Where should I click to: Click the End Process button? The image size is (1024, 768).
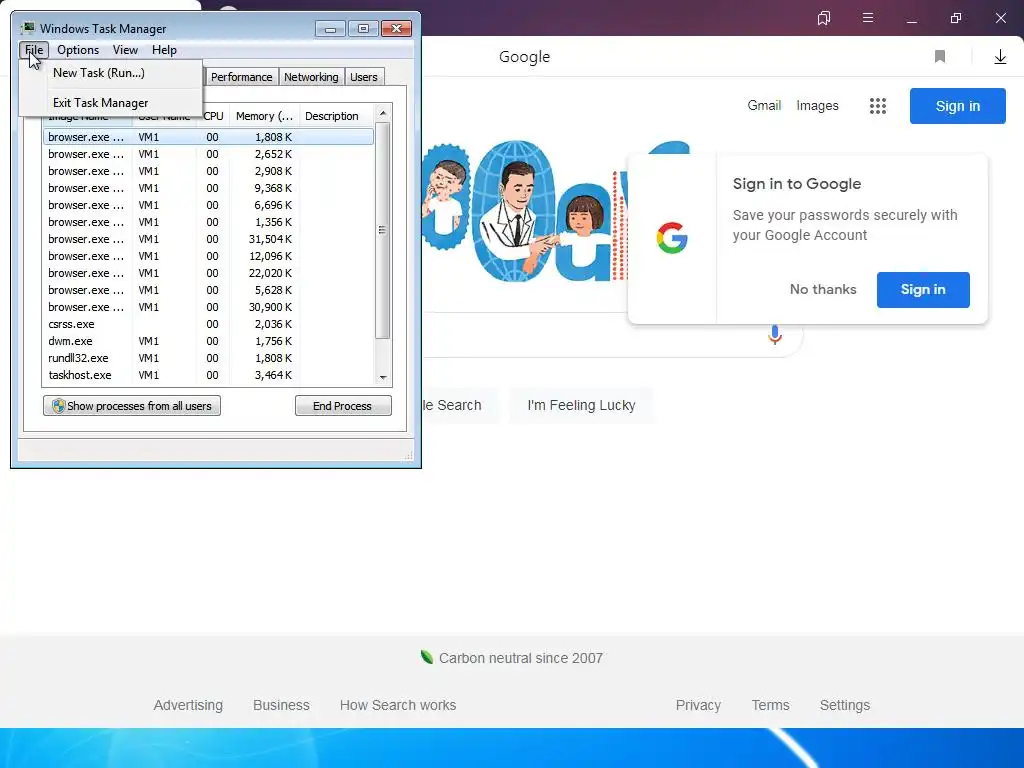343,406
